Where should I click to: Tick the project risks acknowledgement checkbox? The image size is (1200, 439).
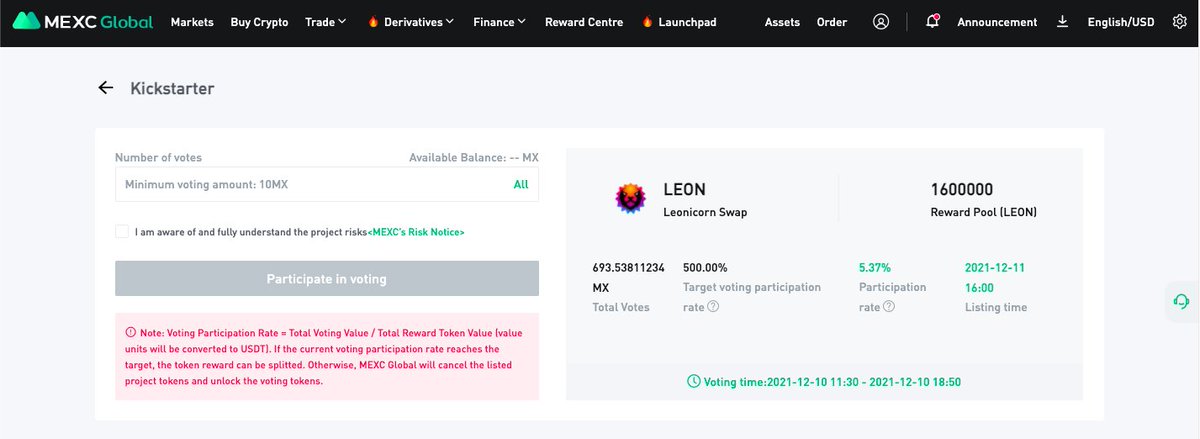pos(122,232)
